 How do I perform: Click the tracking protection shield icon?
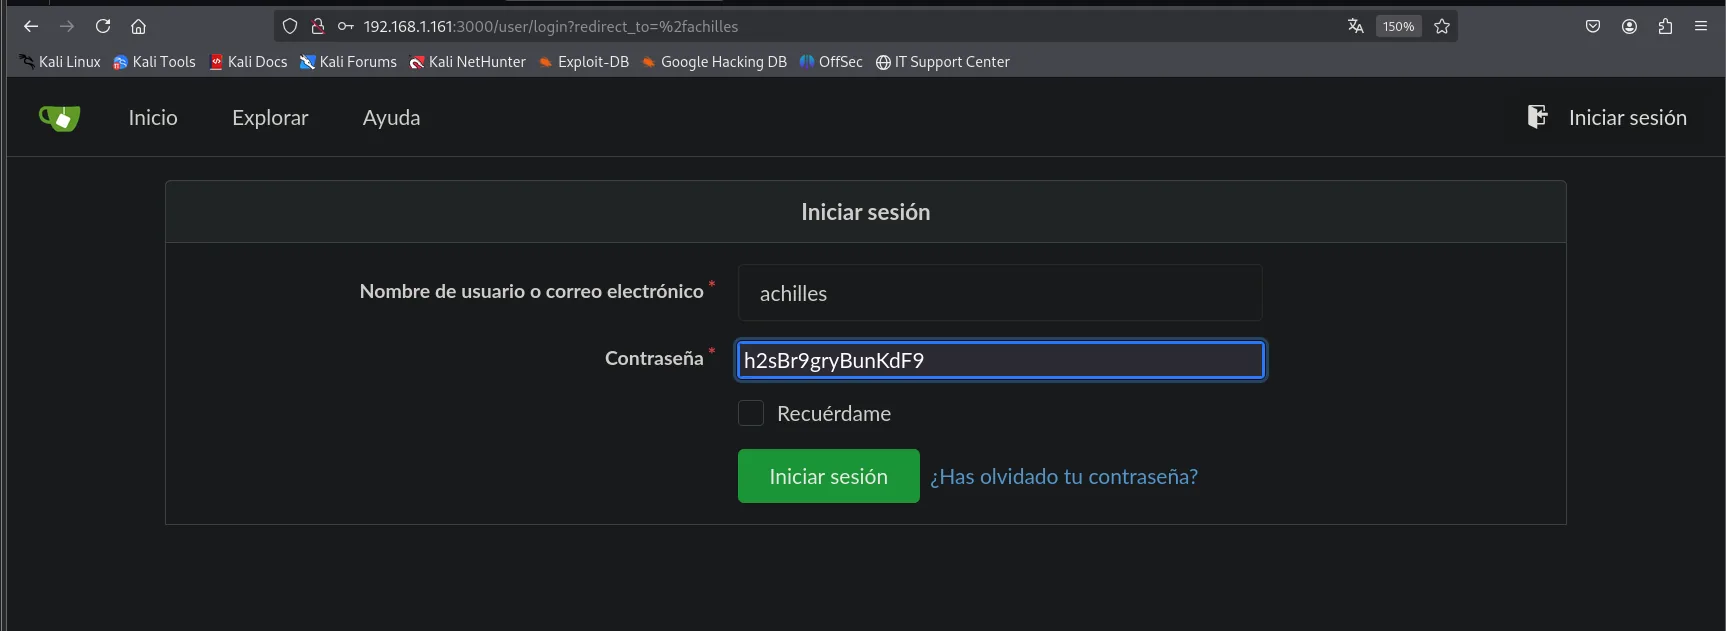click(290, 27)
